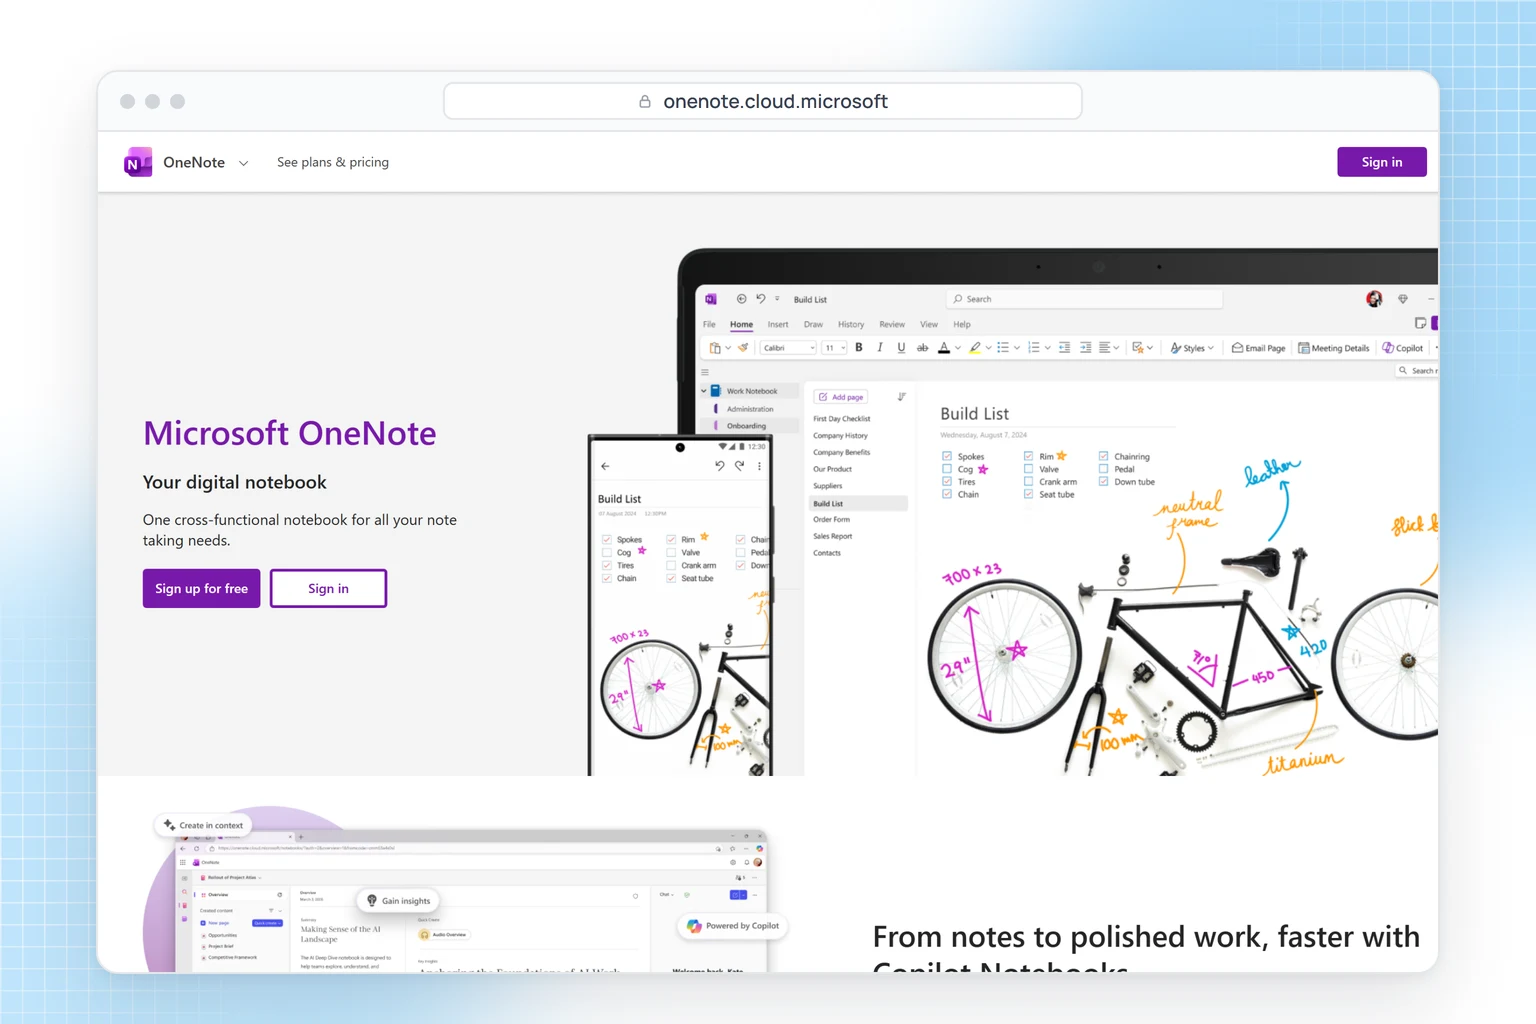Open the Calibri font name dropdown
Screen dimensions: 1536x1024
788,348
